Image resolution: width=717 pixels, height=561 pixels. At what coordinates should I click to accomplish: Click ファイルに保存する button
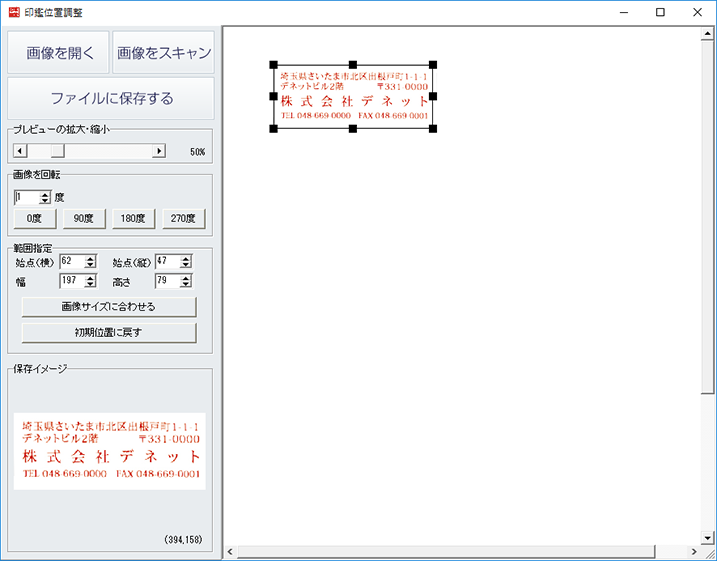pos(111,98)
